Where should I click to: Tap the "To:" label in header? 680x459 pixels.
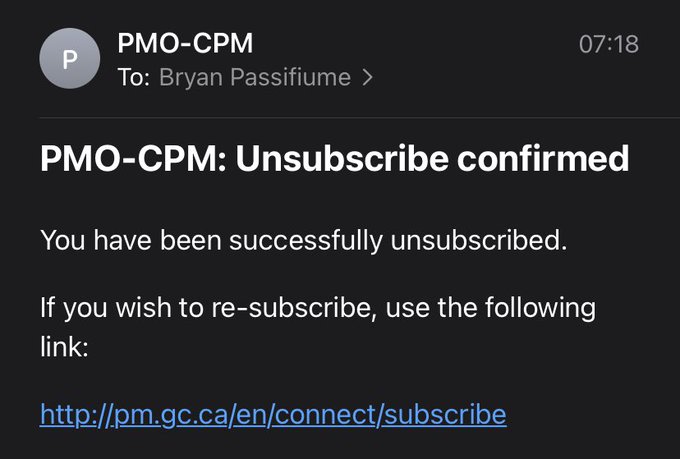tap(134, 78)
